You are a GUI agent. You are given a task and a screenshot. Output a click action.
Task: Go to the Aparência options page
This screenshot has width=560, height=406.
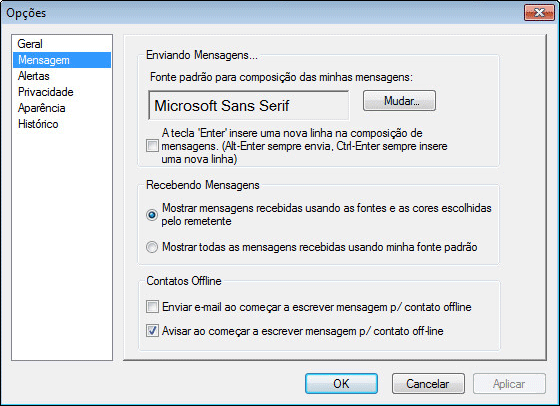[x=41, y=108]
